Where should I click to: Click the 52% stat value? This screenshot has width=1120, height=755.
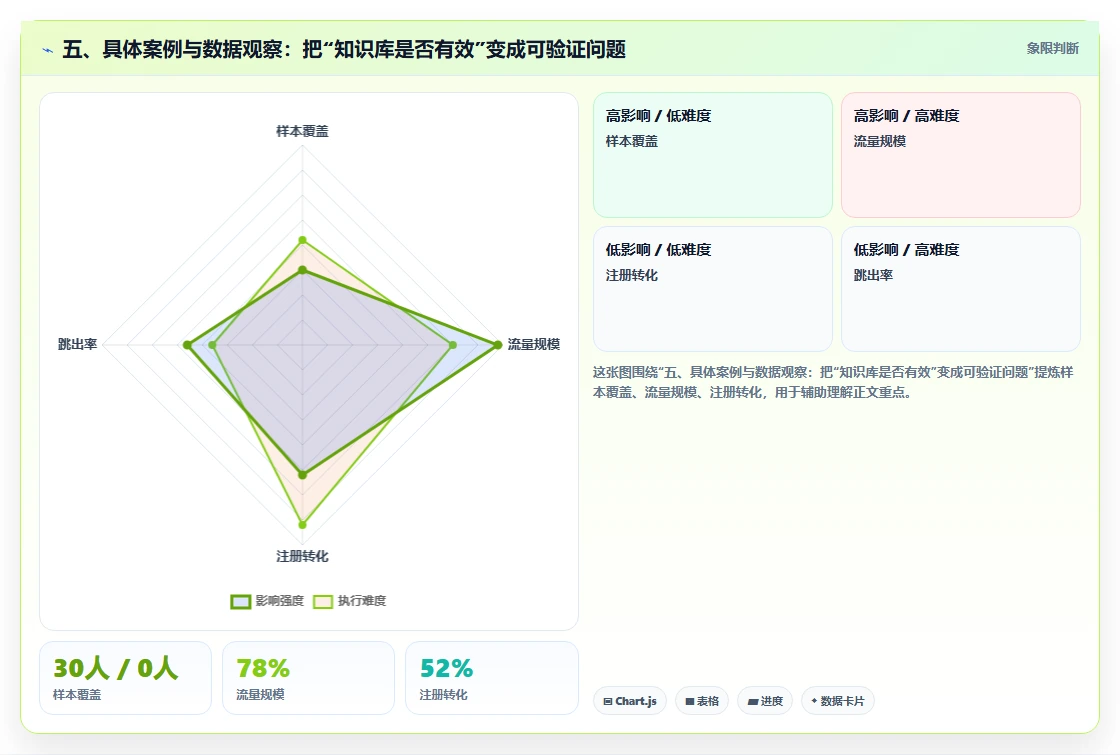tap(446, 669)
